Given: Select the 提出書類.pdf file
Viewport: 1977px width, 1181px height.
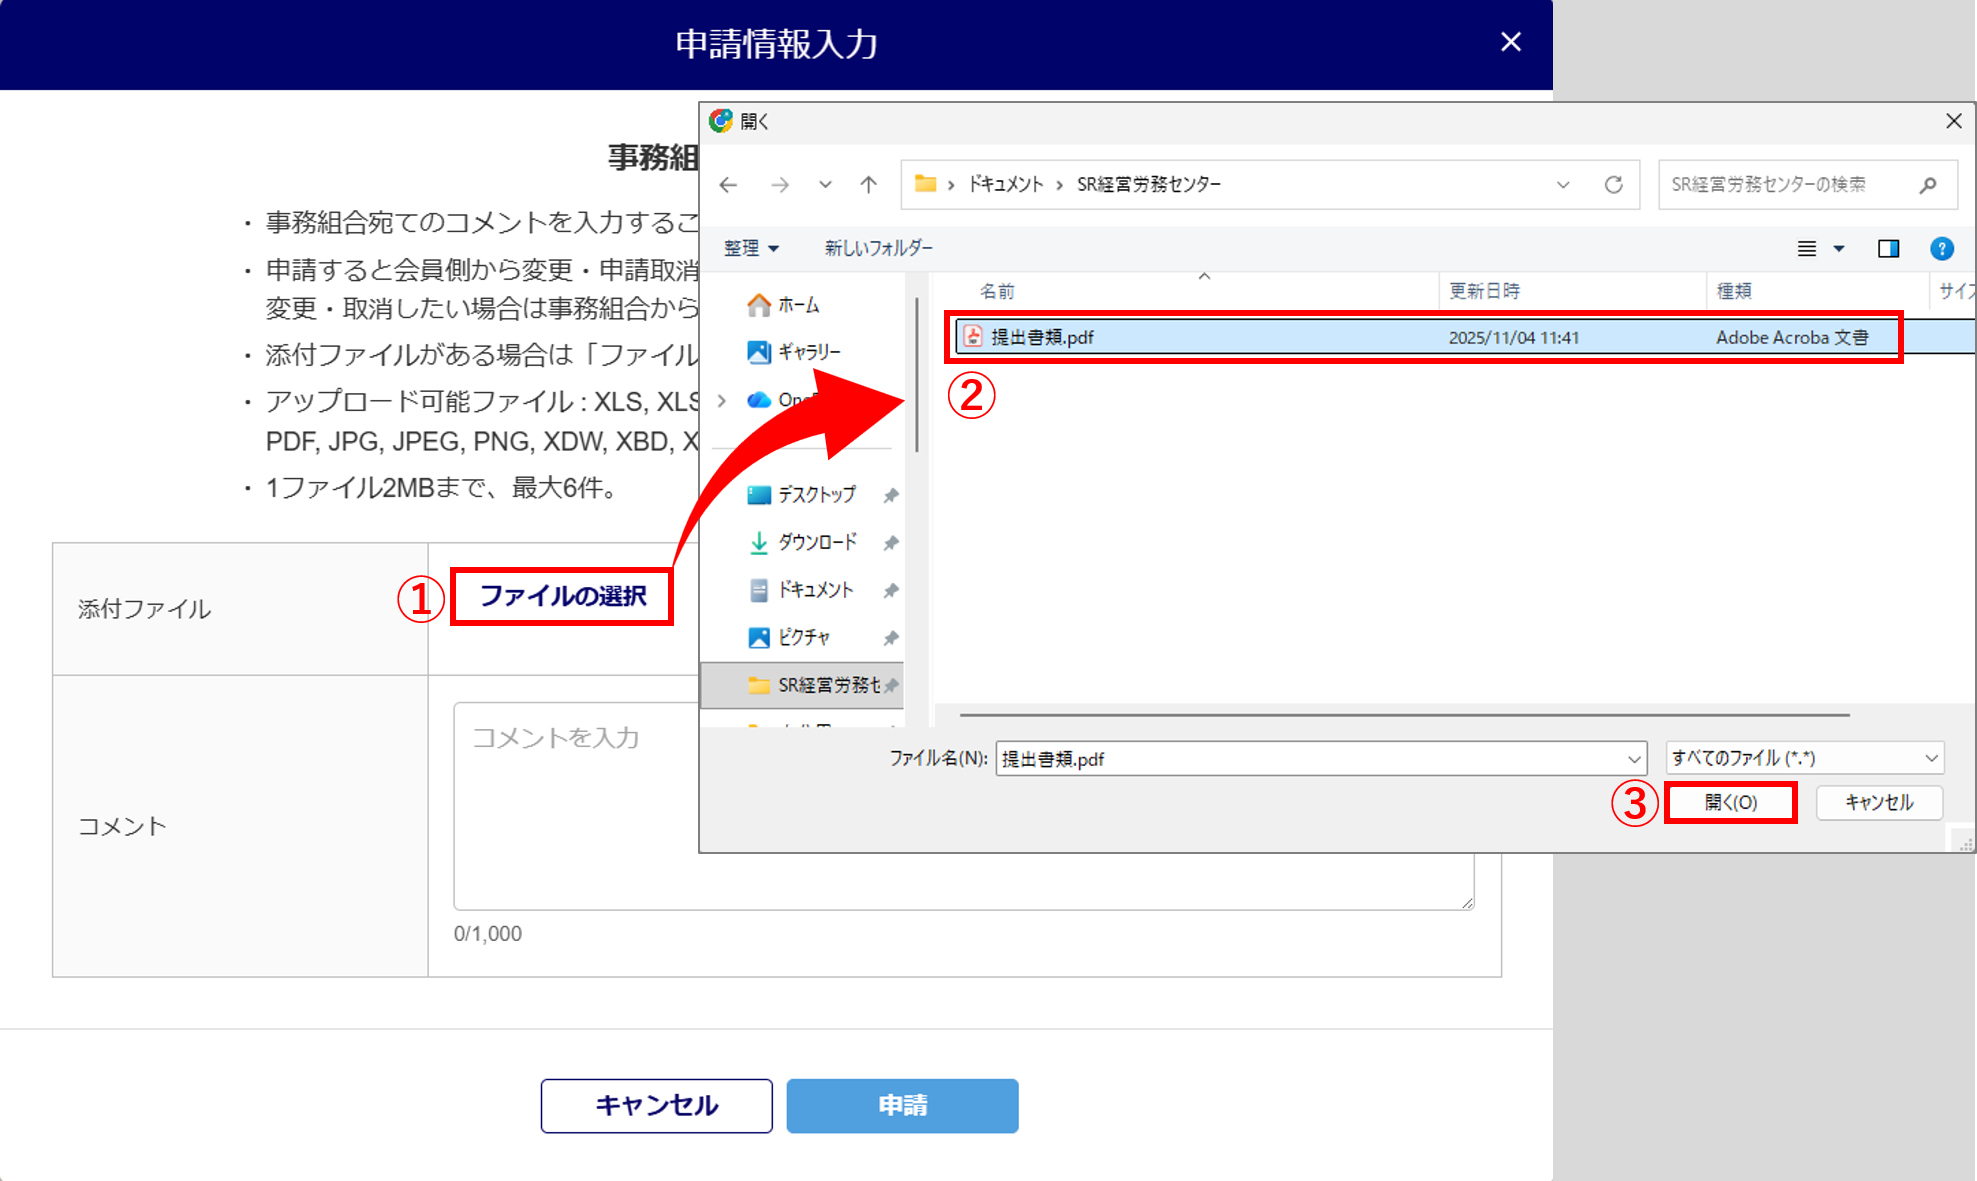Looking at the screenshot, I should (1042, 338).
